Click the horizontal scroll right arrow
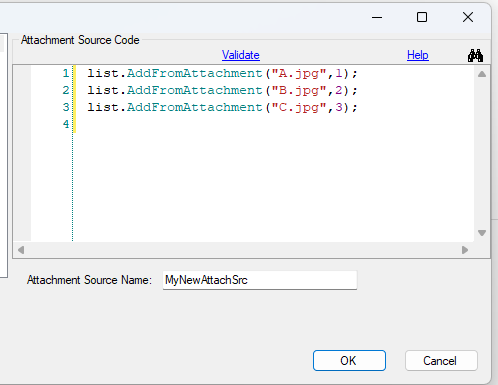This screenshot has height=385, width=498. 465,250
